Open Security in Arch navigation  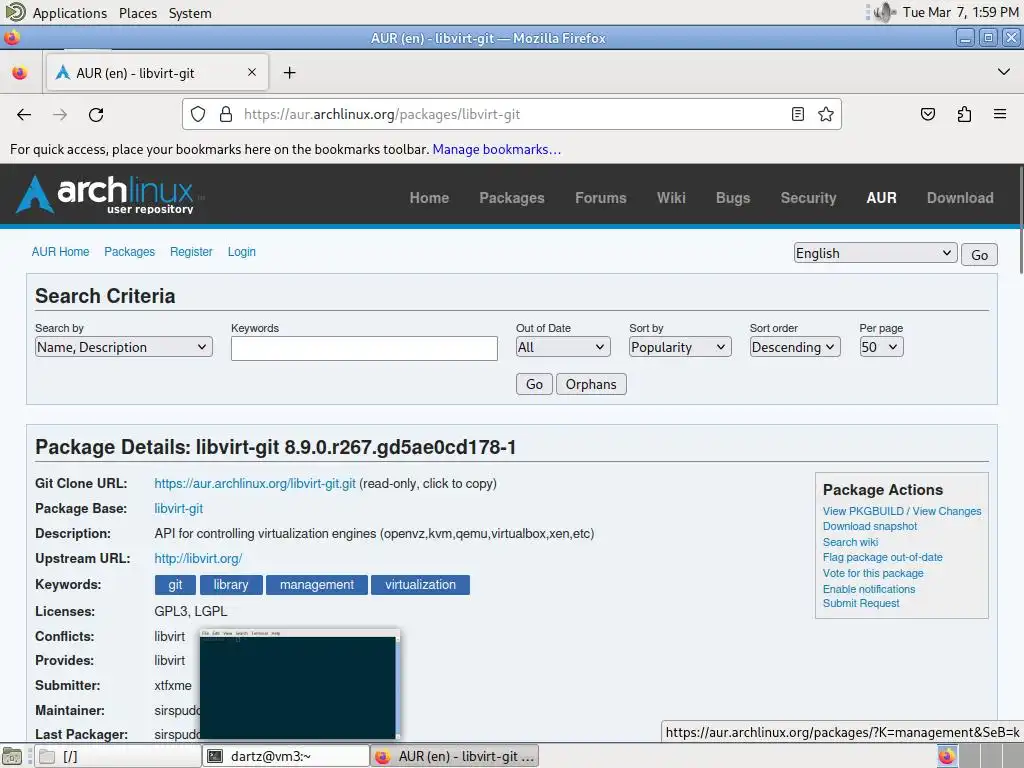pyautogui.click(x=808, y=198)
